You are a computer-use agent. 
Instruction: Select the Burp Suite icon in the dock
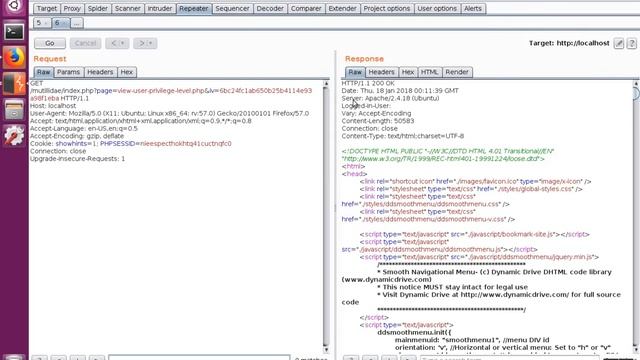point(14,83)
